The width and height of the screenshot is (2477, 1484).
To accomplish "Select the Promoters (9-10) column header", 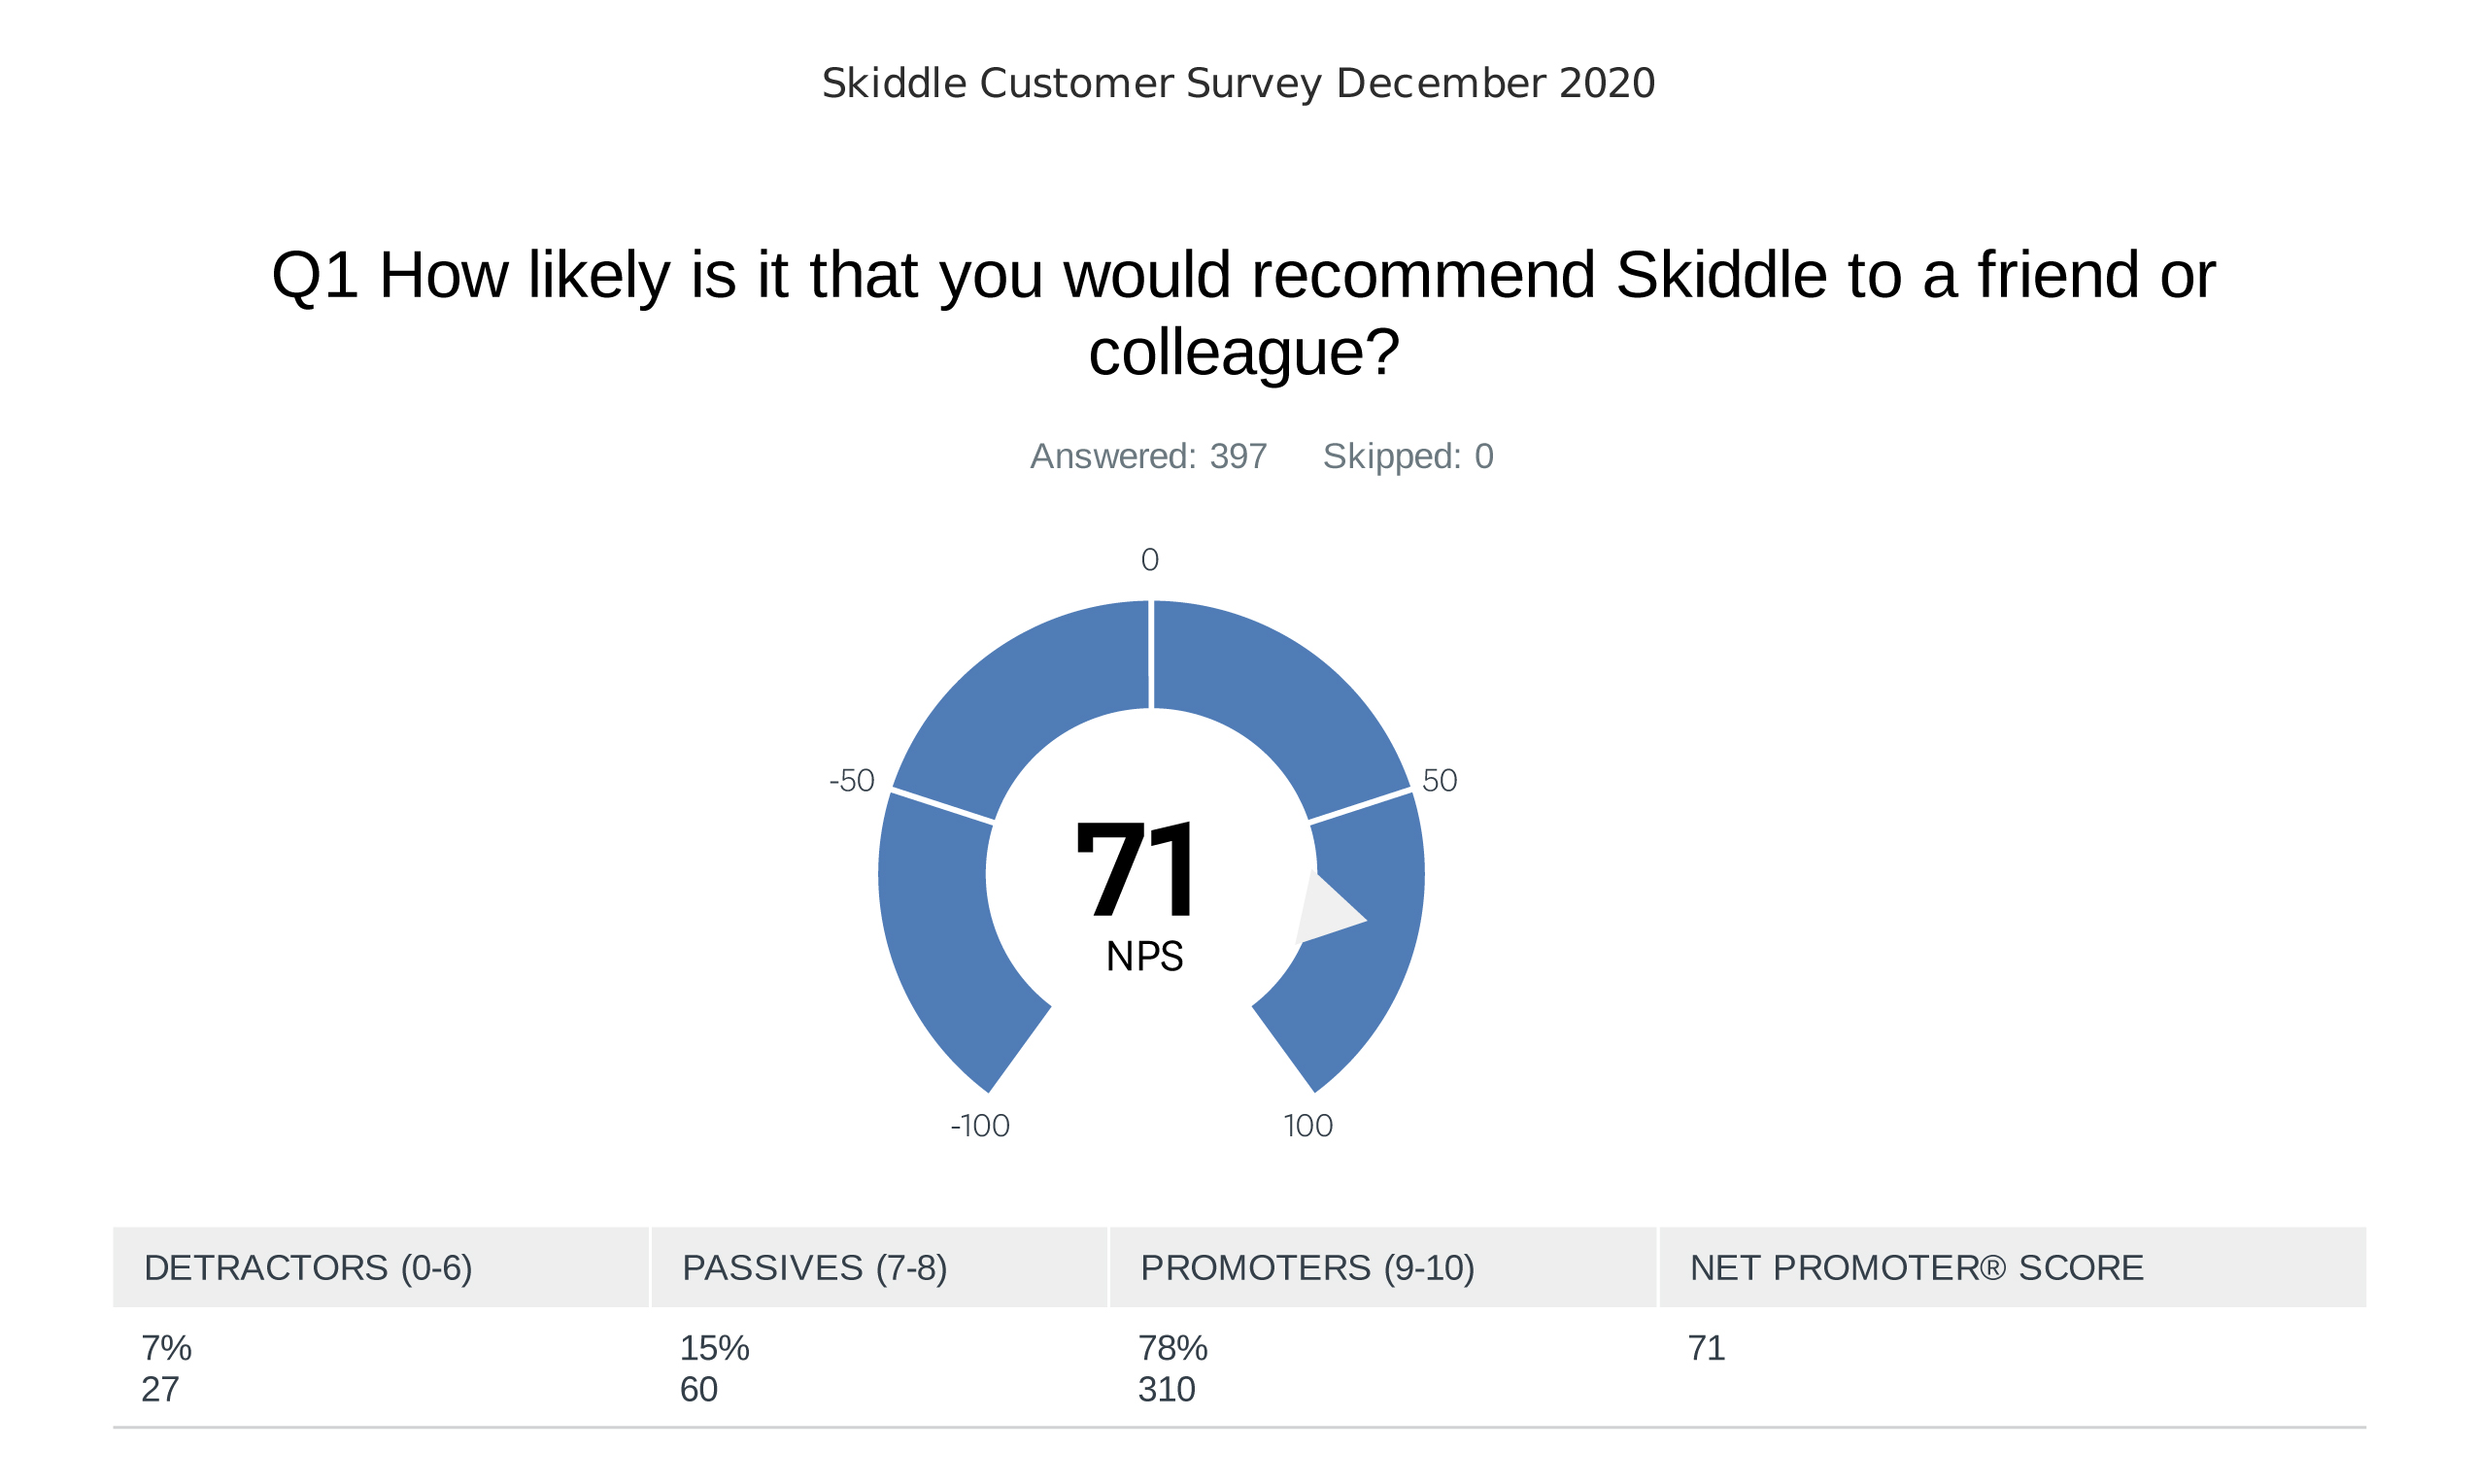I will click(x=1382, y=1267).
